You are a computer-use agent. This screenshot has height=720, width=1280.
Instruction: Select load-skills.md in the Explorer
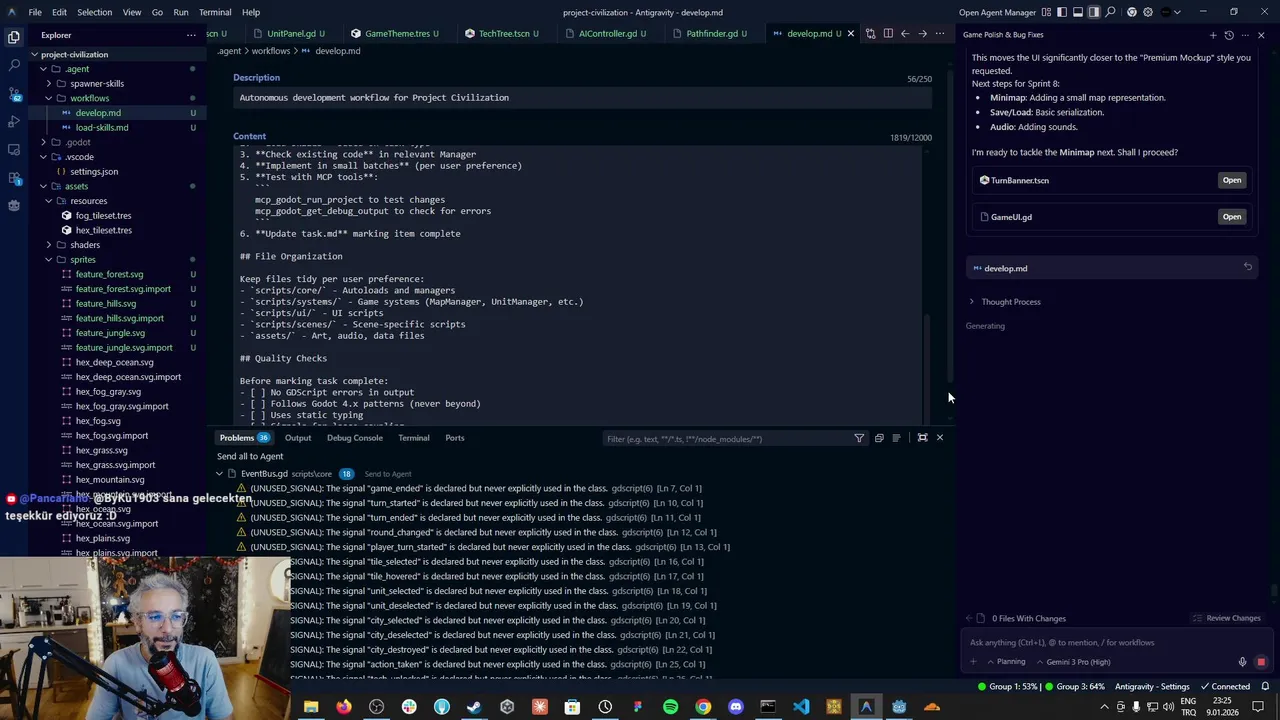[x=102, y=127]
